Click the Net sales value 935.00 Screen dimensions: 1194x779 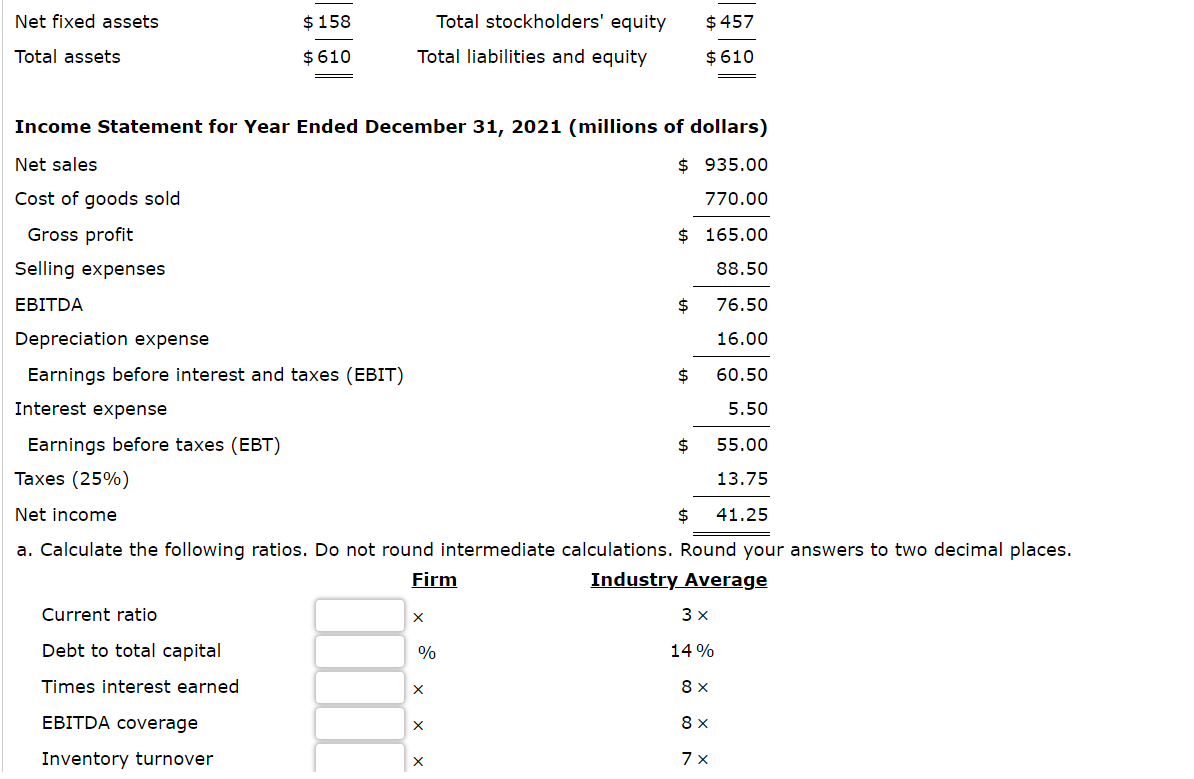(x=736, y=164)
